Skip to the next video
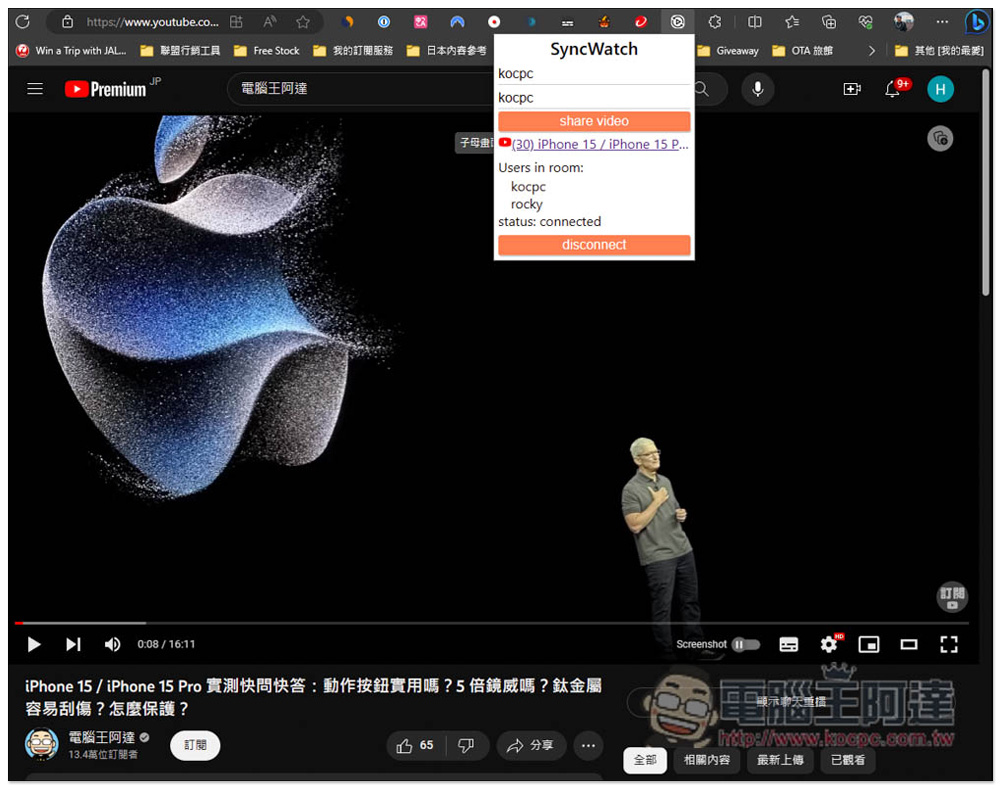 point(73,644)
